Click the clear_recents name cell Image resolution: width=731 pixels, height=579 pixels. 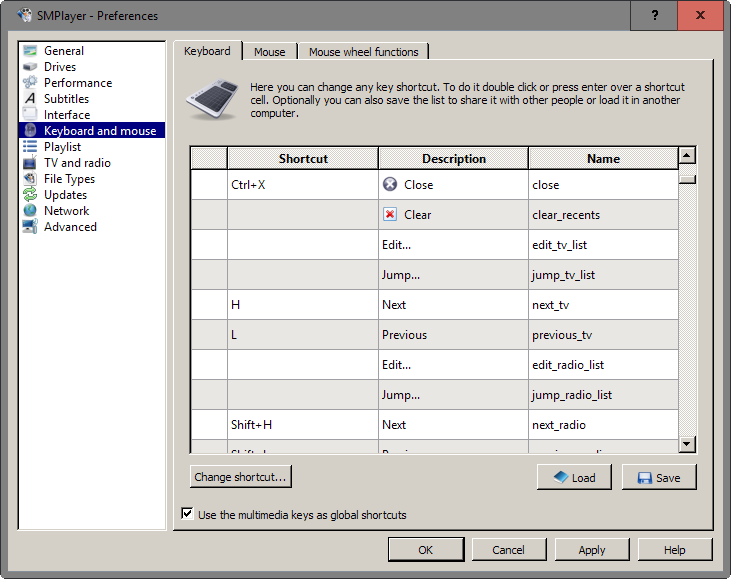click(603, 214)
